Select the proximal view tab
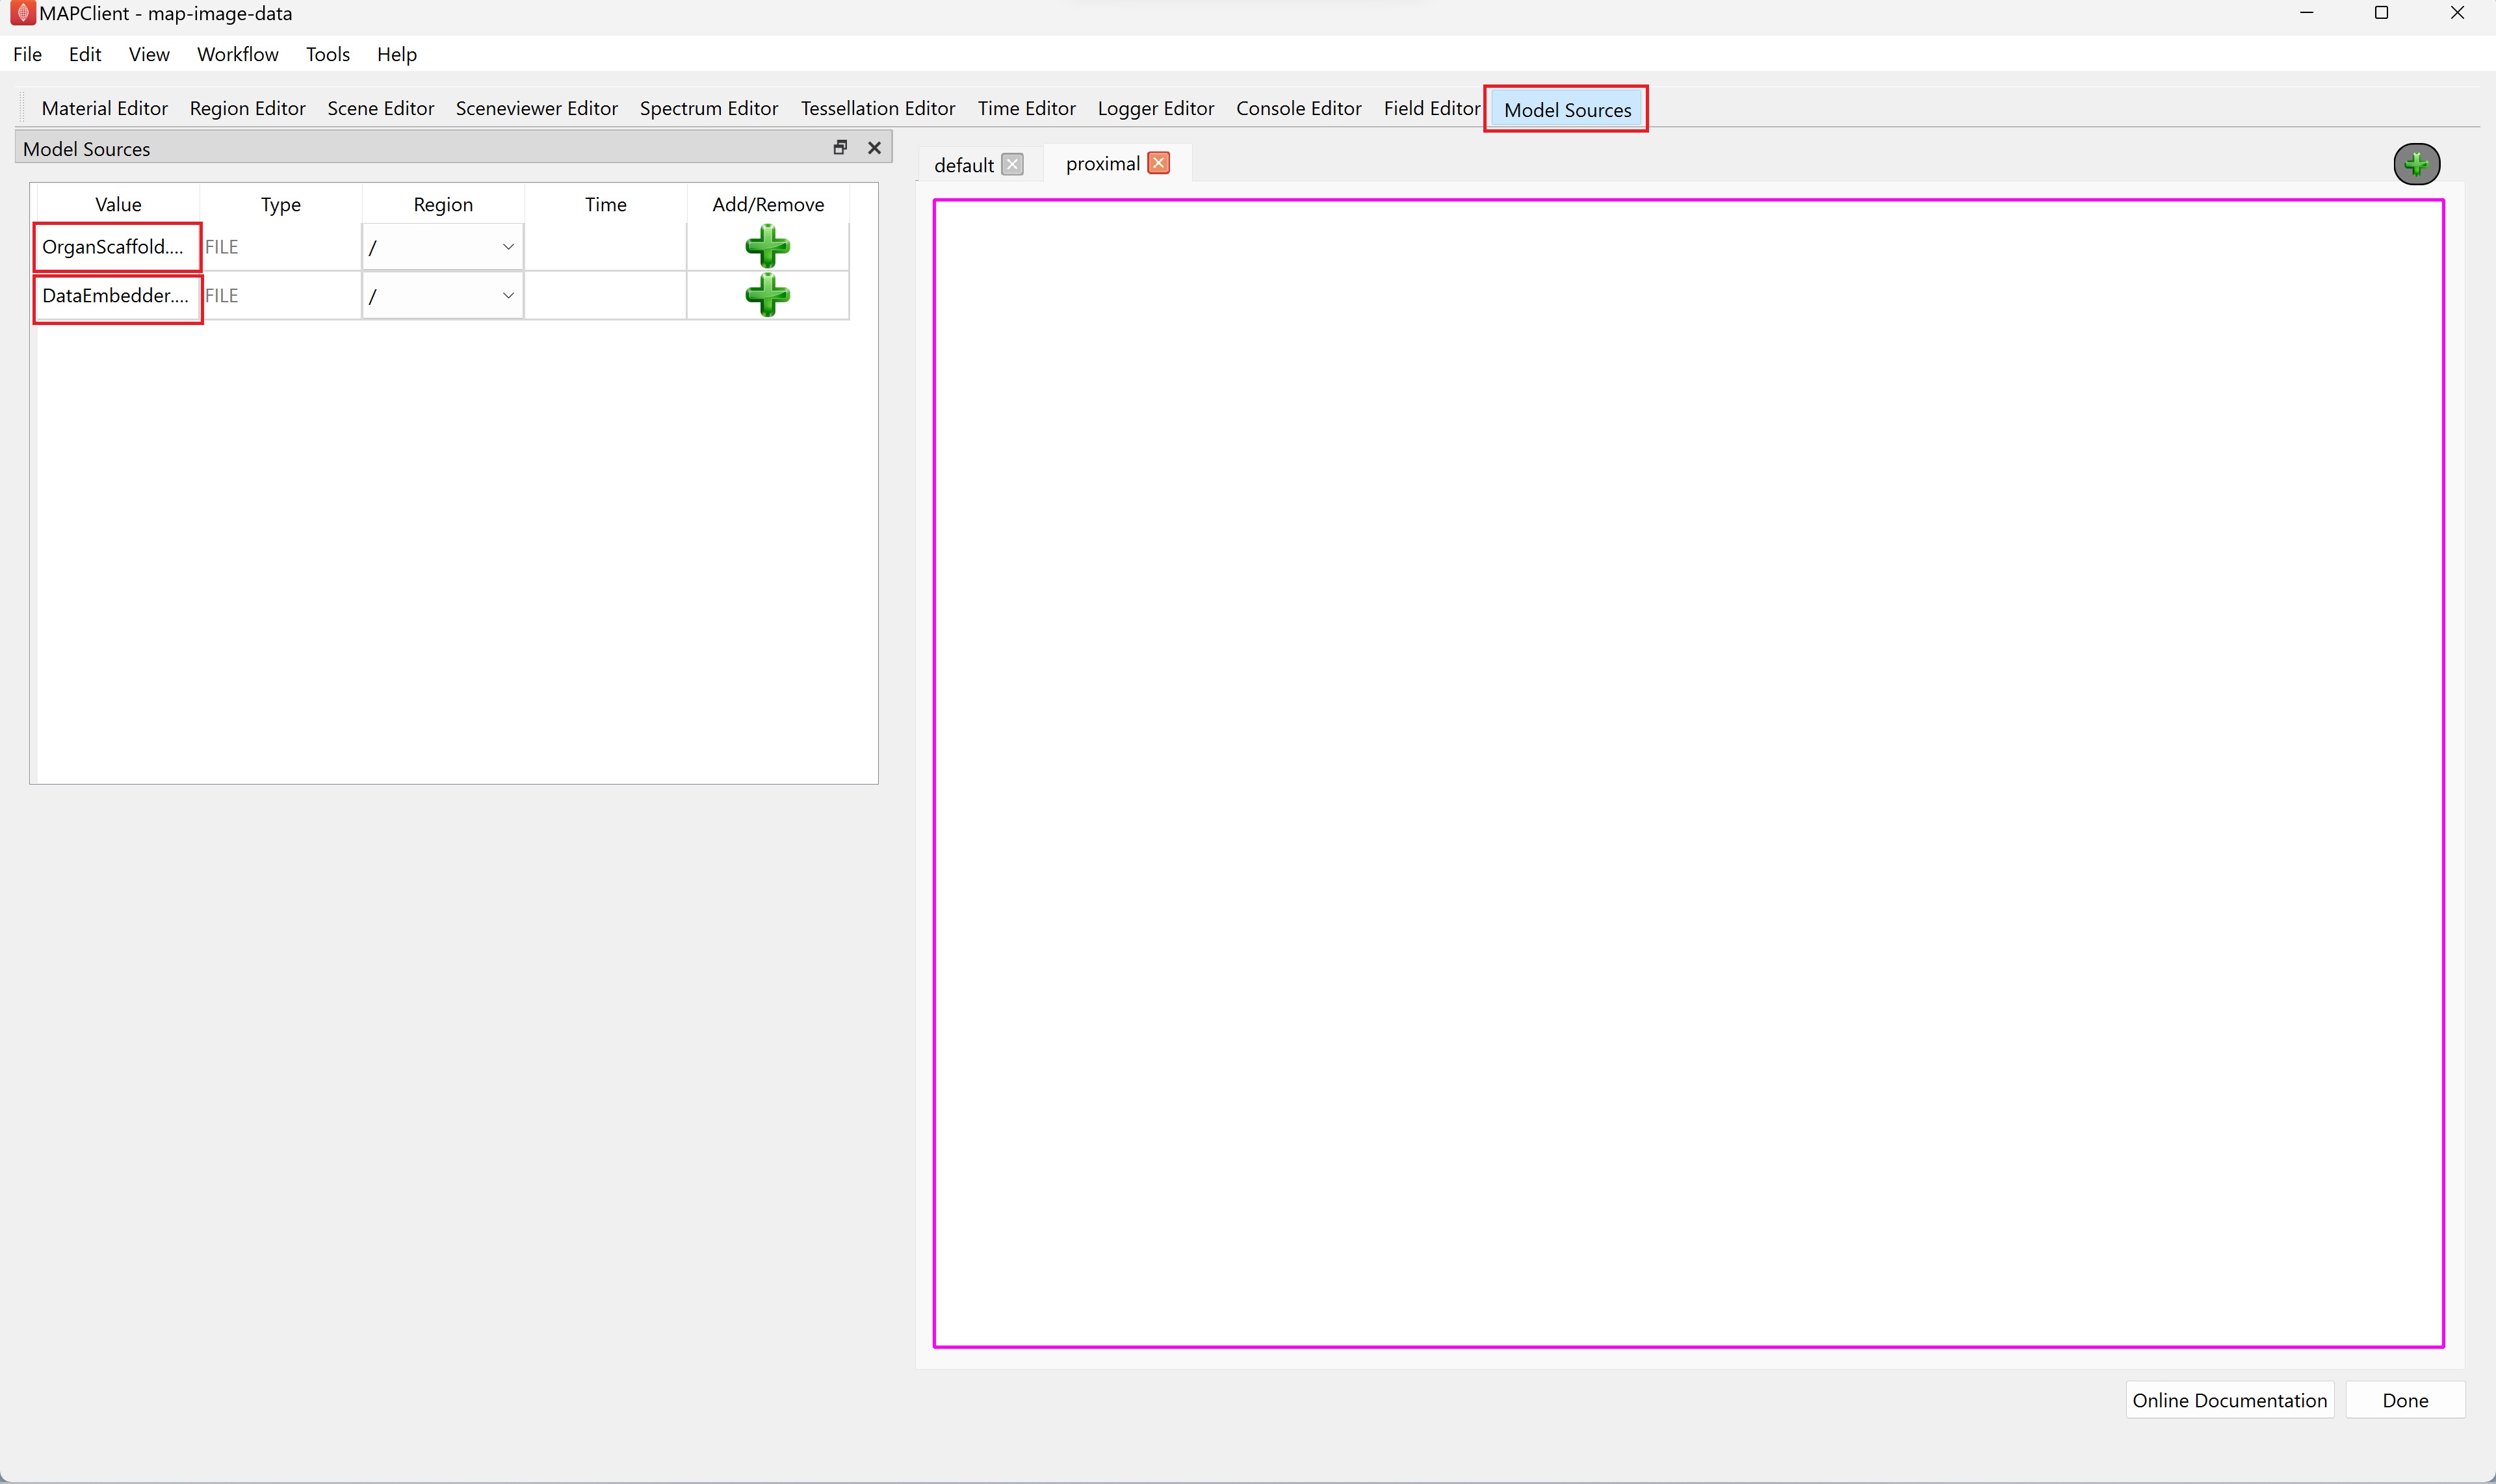 point(1102,163)
